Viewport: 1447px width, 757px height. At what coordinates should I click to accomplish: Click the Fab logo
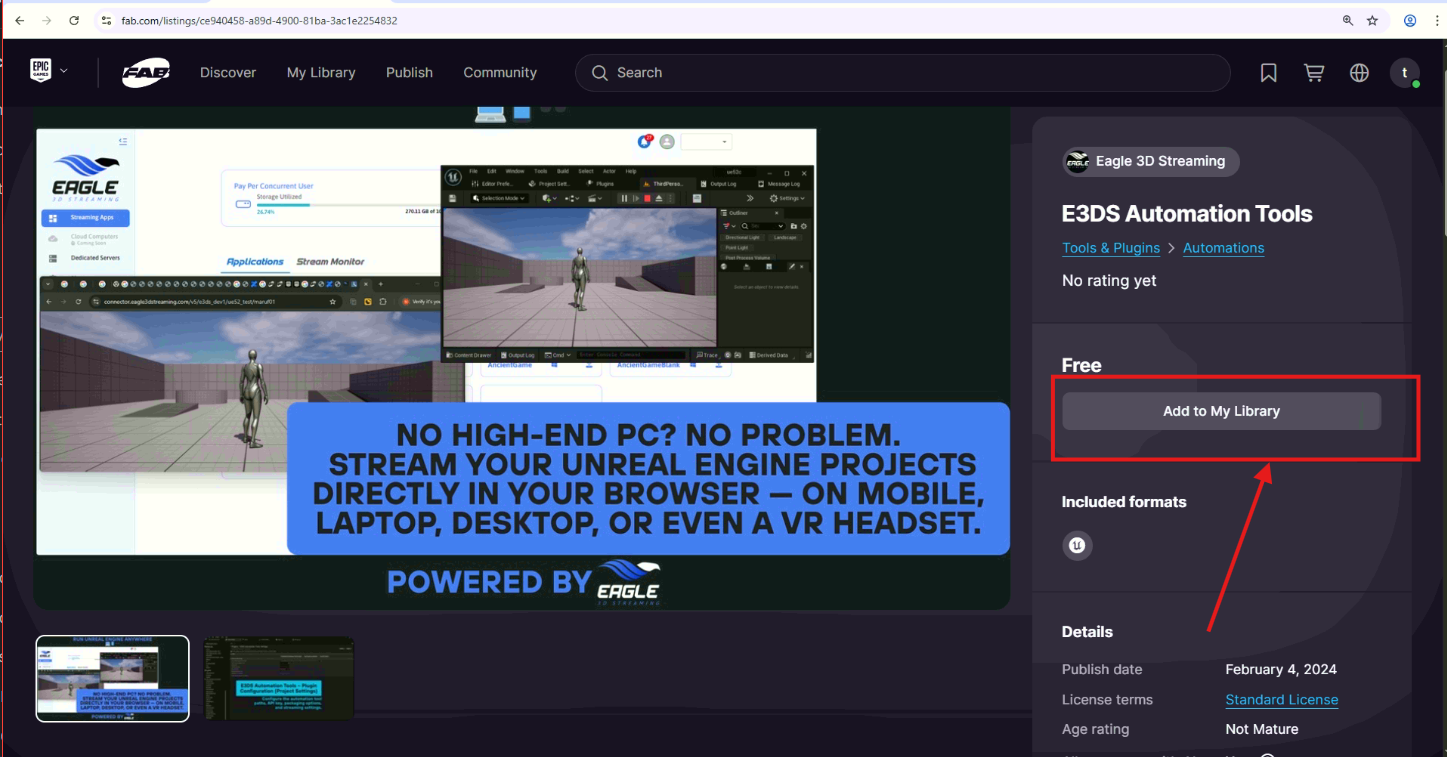click(146, 73)
